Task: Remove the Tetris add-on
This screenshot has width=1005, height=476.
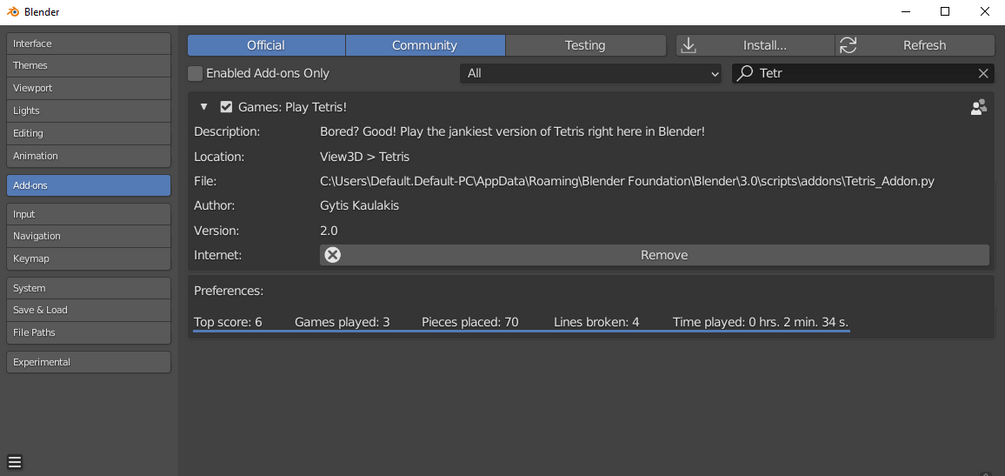Action: tap(654, 255)
